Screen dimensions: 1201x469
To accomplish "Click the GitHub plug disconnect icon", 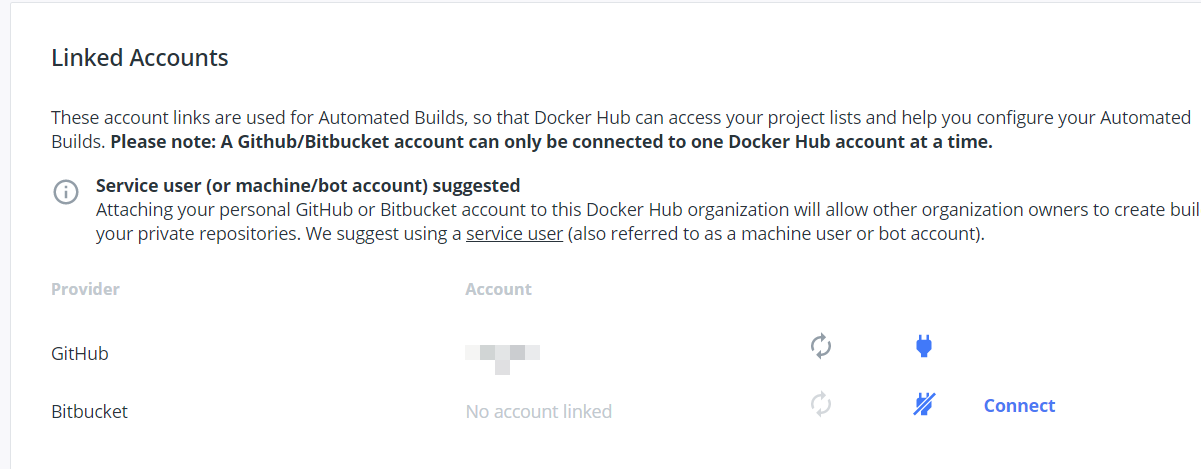I will coord(924,347).
